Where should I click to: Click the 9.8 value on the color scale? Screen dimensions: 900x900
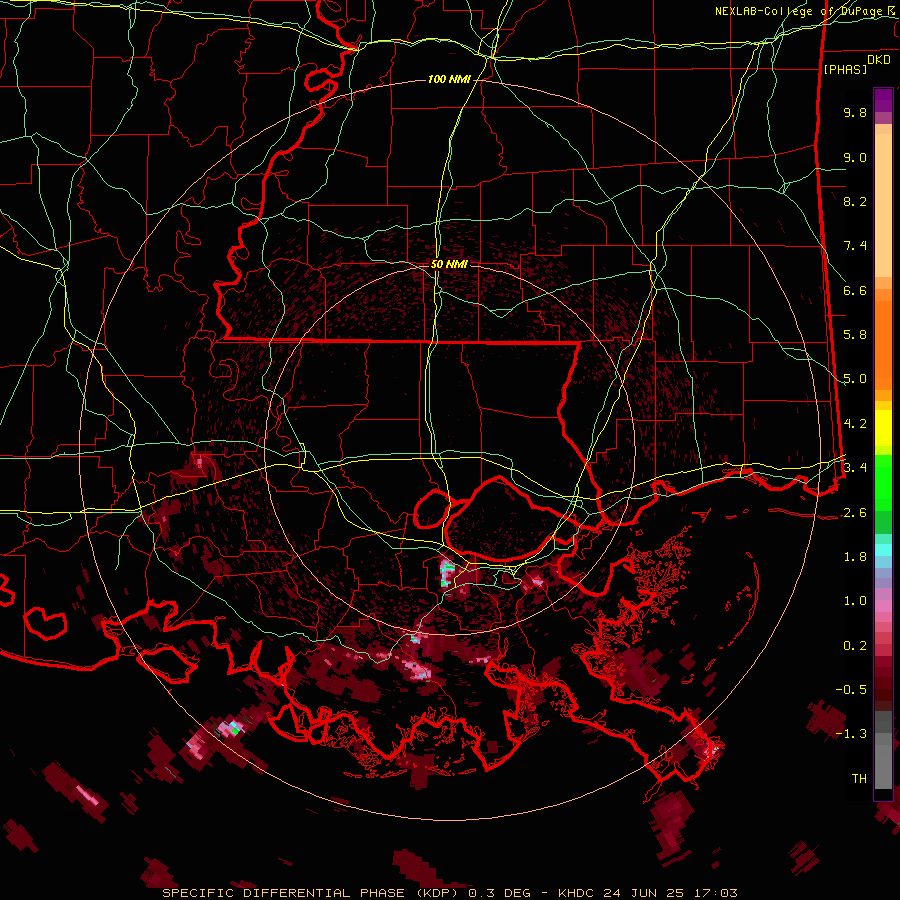pyautogui.click(x=855, y=112)
